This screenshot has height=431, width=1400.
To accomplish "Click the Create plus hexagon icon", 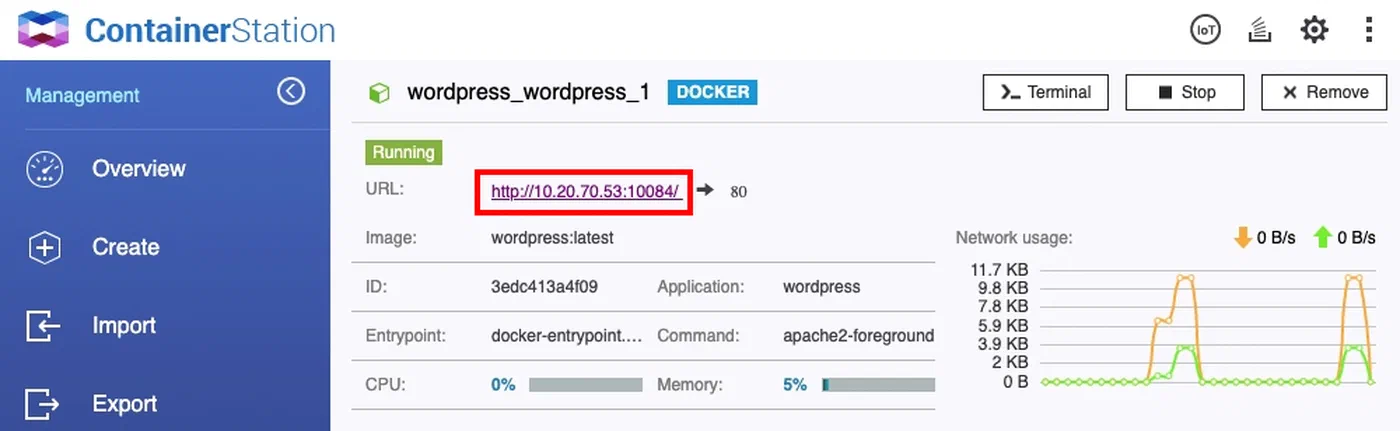I will pos(45,247).
